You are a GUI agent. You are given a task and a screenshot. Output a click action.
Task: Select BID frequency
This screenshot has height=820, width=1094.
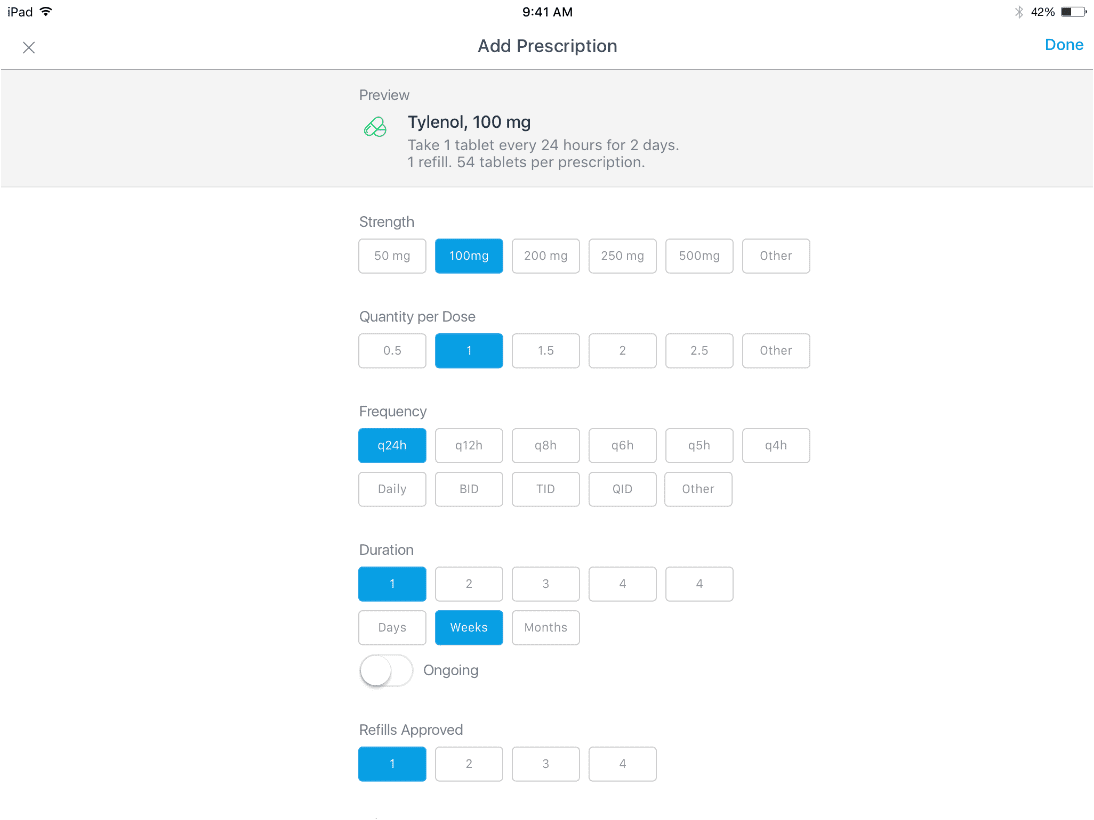coord(469,489)
